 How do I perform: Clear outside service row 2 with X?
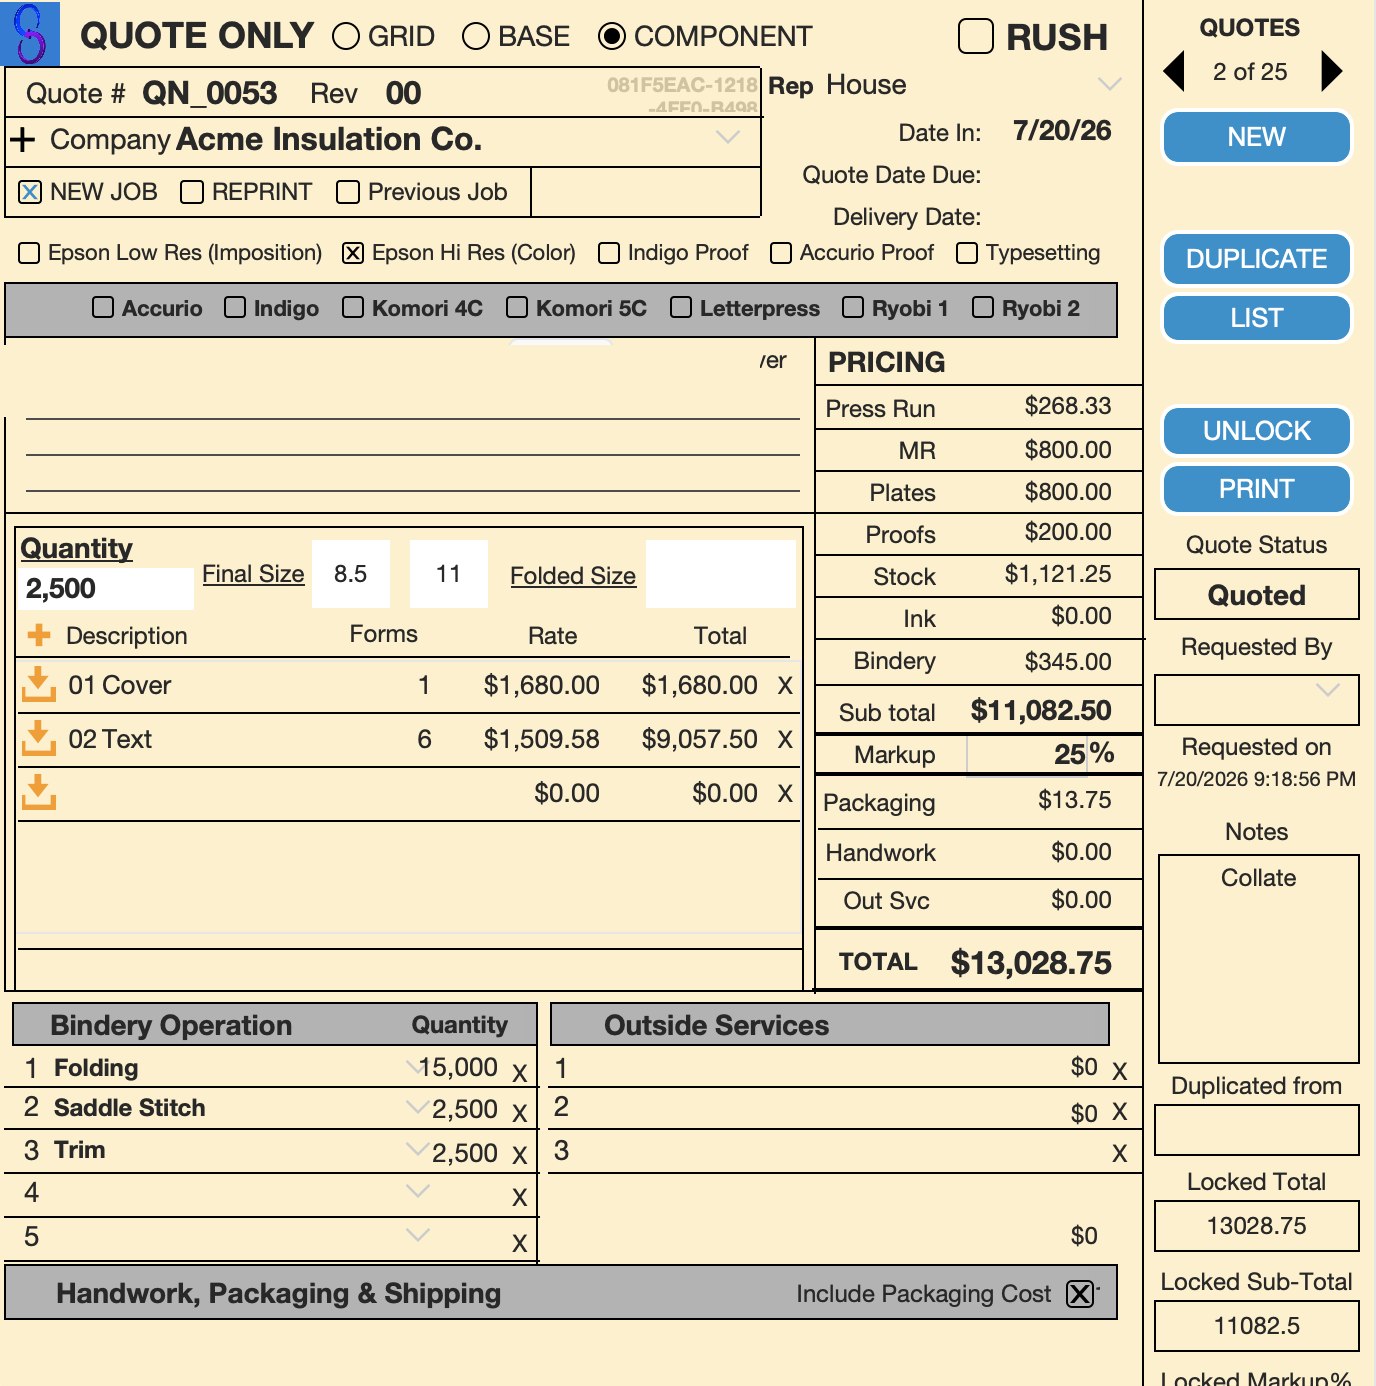[x=1120, y=1112]
